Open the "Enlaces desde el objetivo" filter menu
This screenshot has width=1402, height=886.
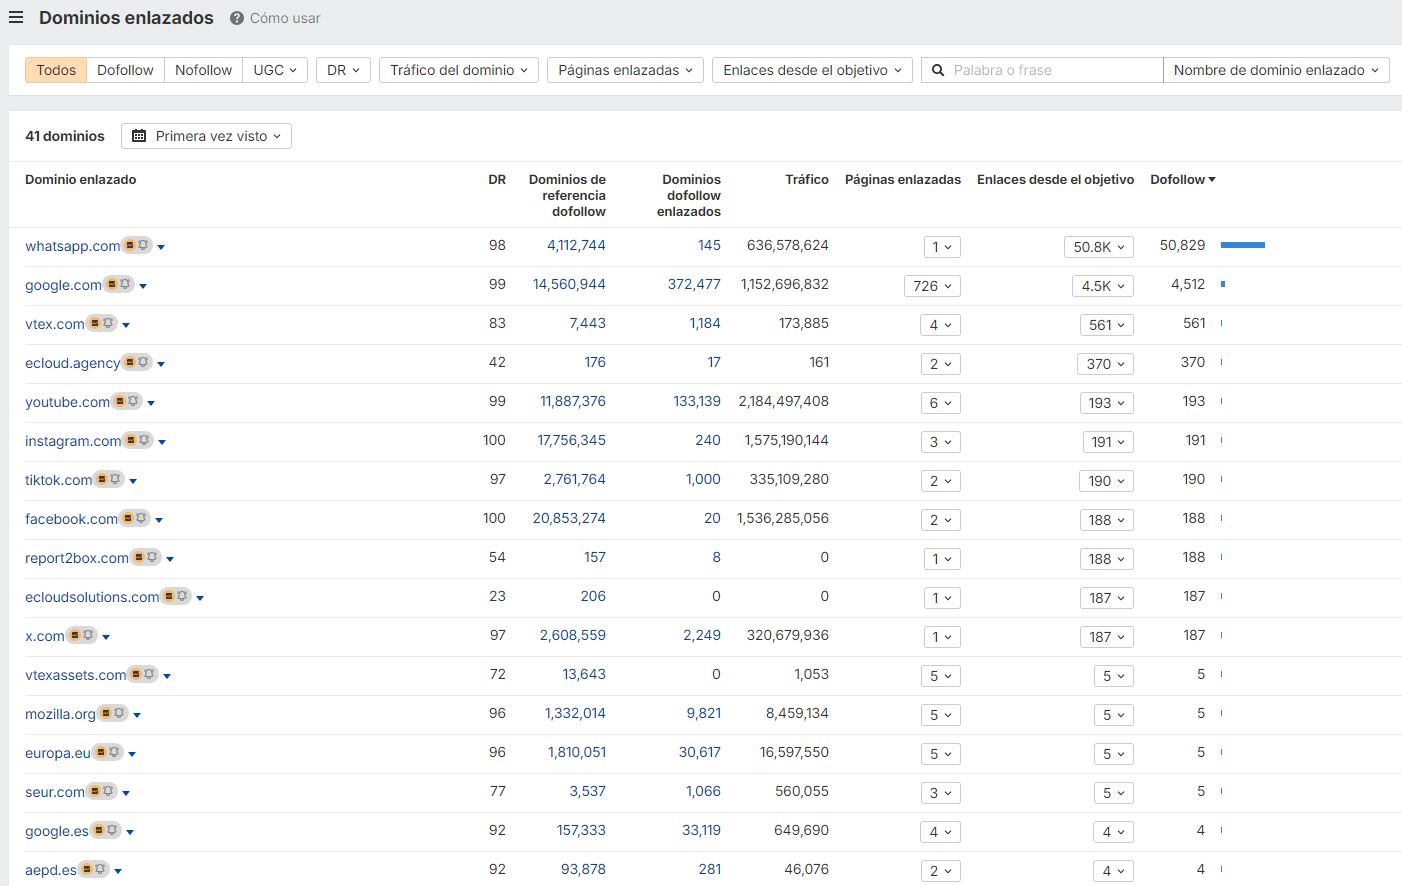(811, 70)
